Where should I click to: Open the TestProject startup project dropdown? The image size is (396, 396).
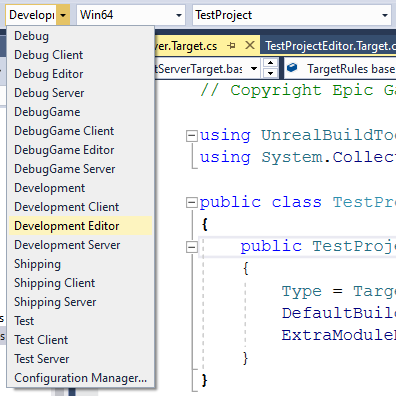point(292,15)
